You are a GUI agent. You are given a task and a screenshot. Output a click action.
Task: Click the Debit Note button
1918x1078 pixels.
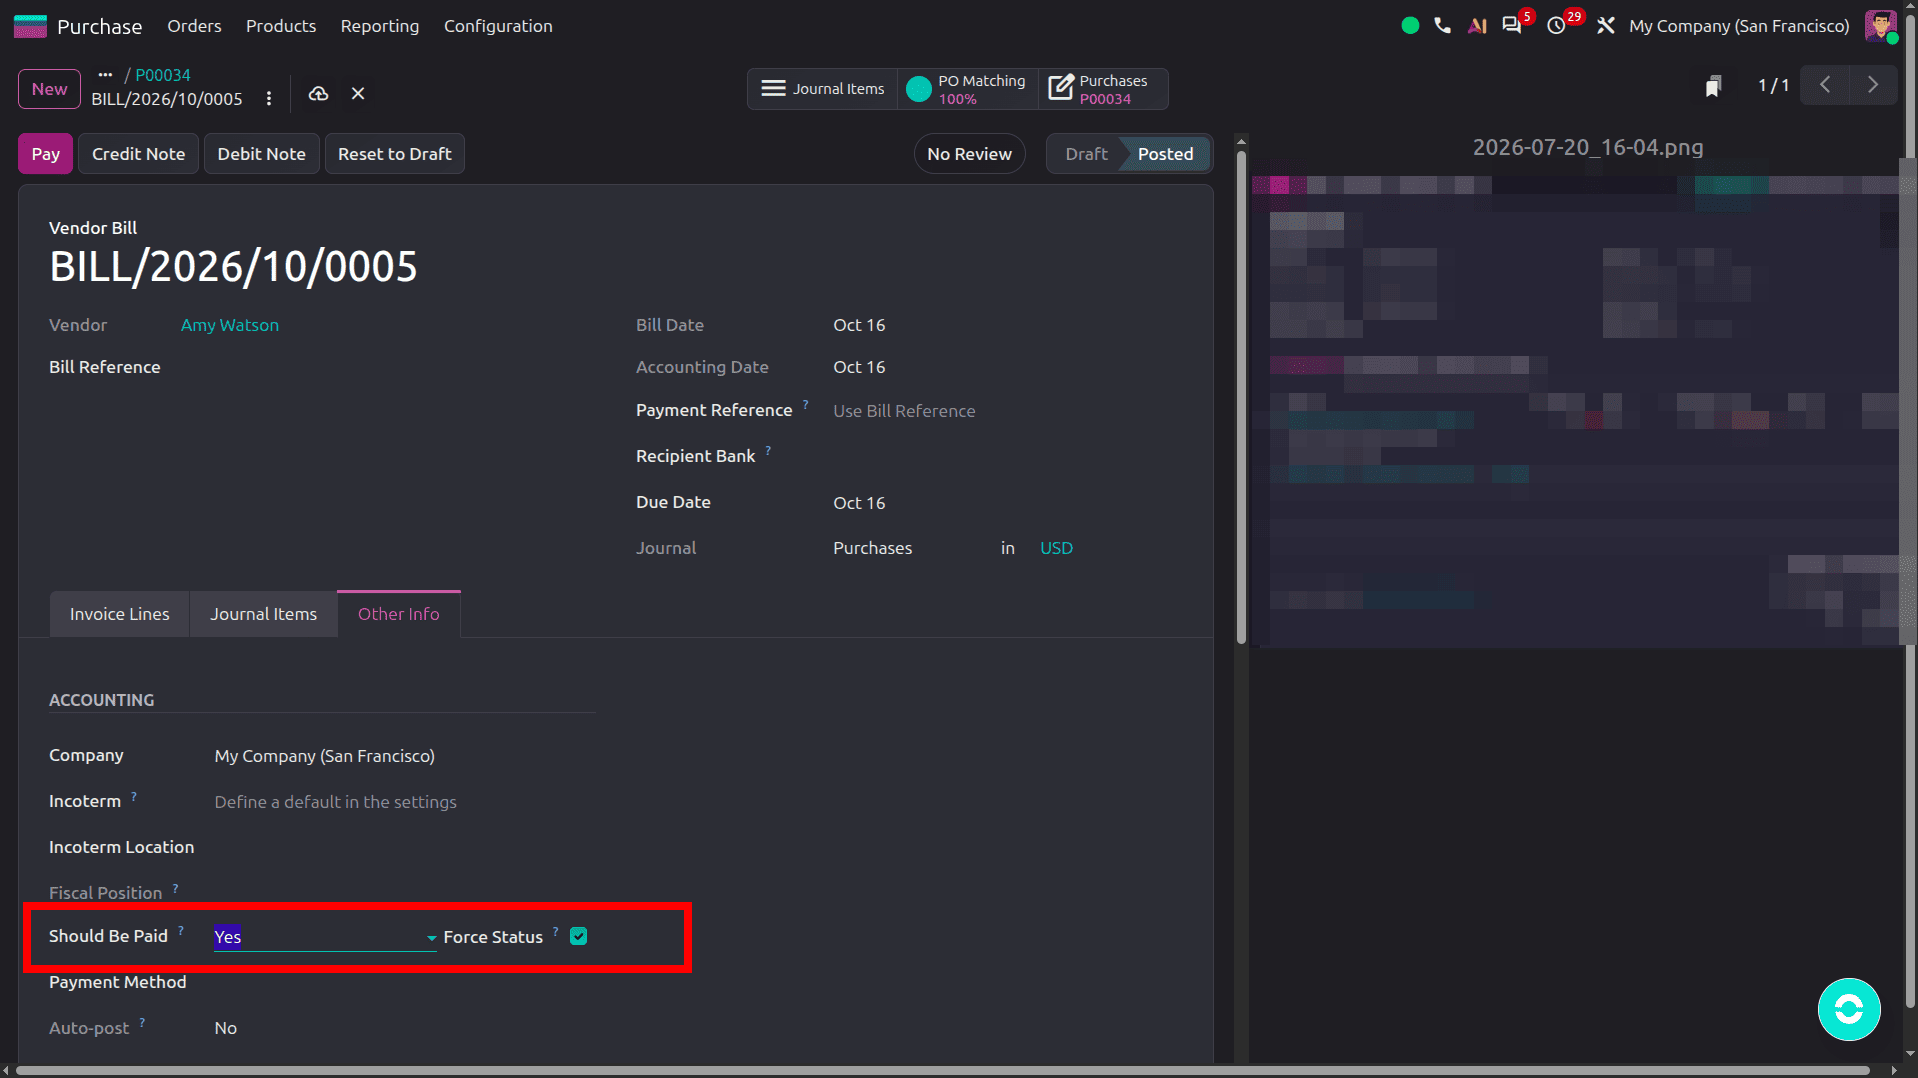262,154
